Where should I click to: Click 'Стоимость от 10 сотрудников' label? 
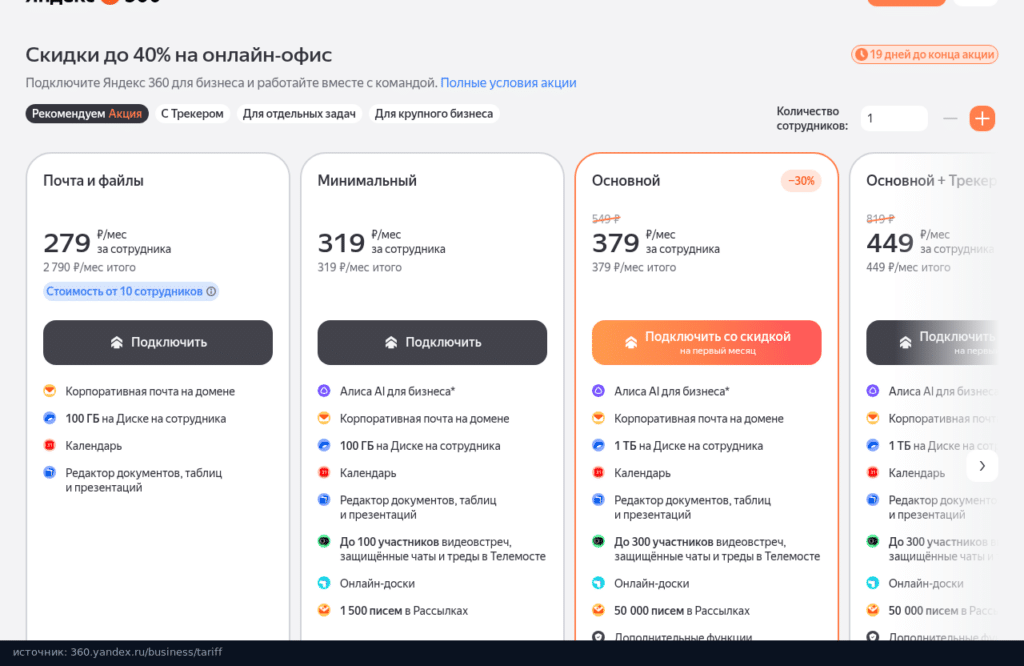click(124, 291)
